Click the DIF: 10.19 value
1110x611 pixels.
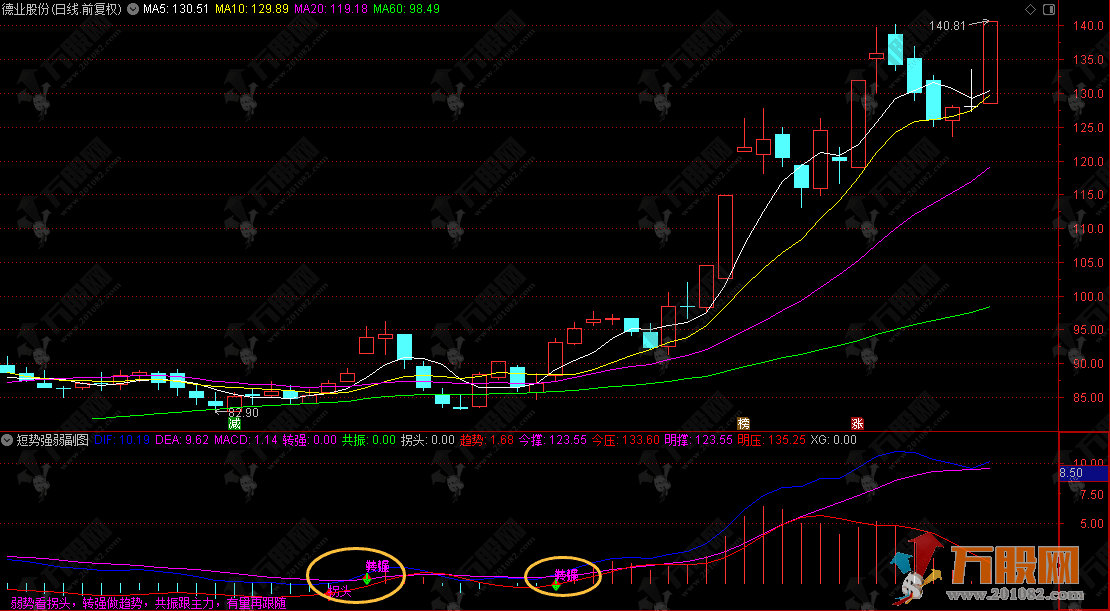(x=122, y=440)
